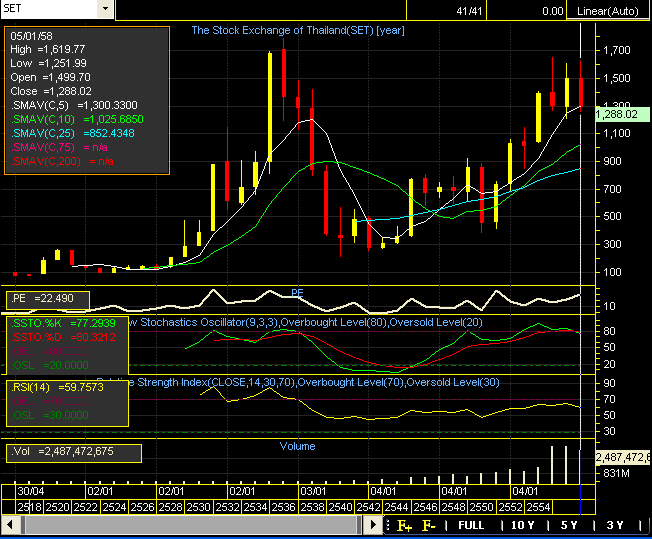Screen dimensions: 652x539
Task: Select the 3 Y time range
Action: click(614, 525)
